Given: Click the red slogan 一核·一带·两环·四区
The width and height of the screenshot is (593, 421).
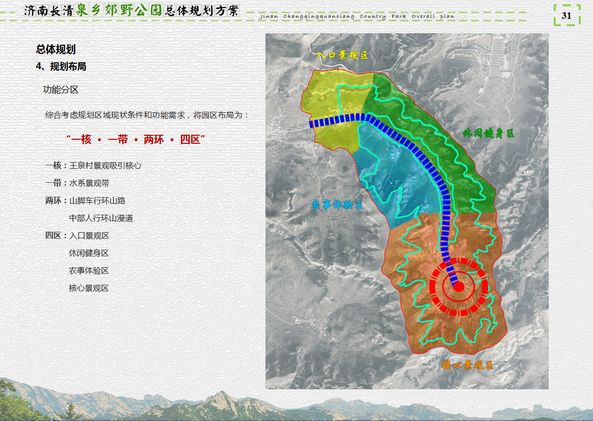Looking at the screenshot, I should [135, 140].
